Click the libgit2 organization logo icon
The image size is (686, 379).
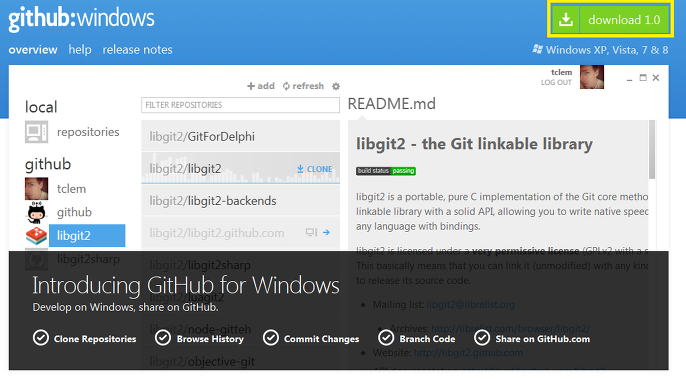36,235
